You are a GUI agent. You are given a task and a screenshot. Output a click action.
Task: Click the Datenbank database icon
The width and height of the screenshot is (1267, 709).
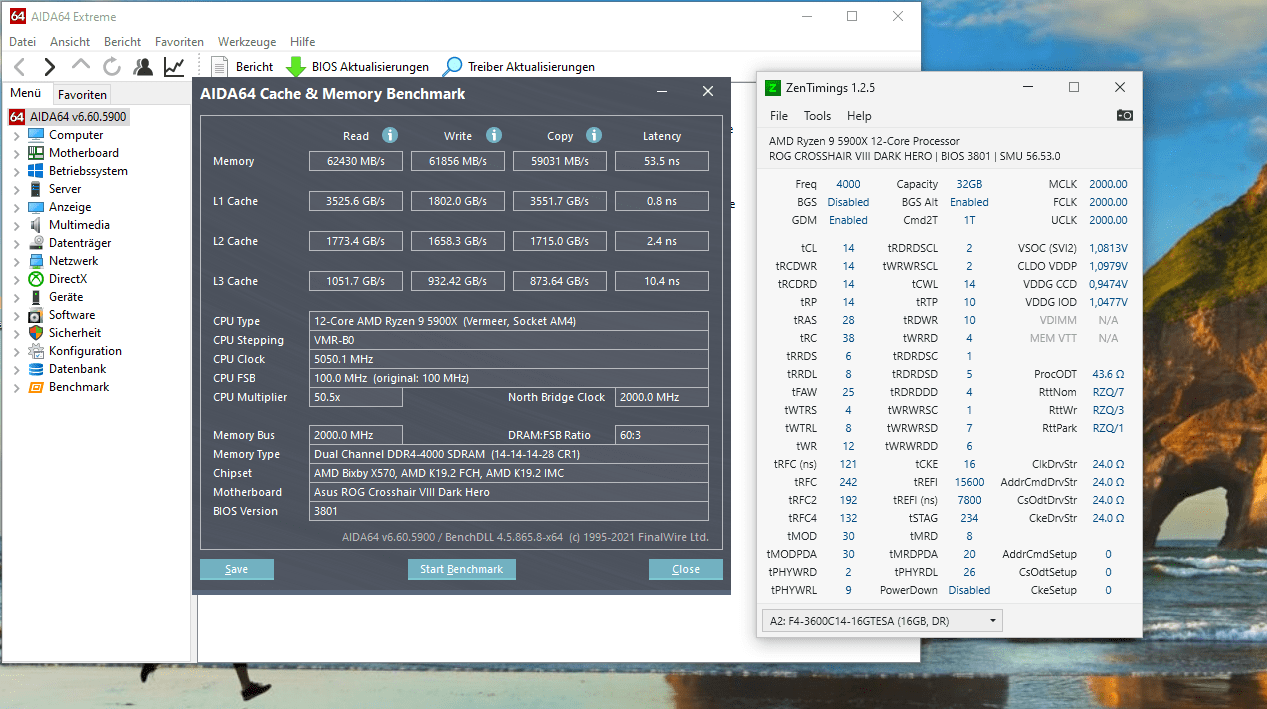coord(36,369)
